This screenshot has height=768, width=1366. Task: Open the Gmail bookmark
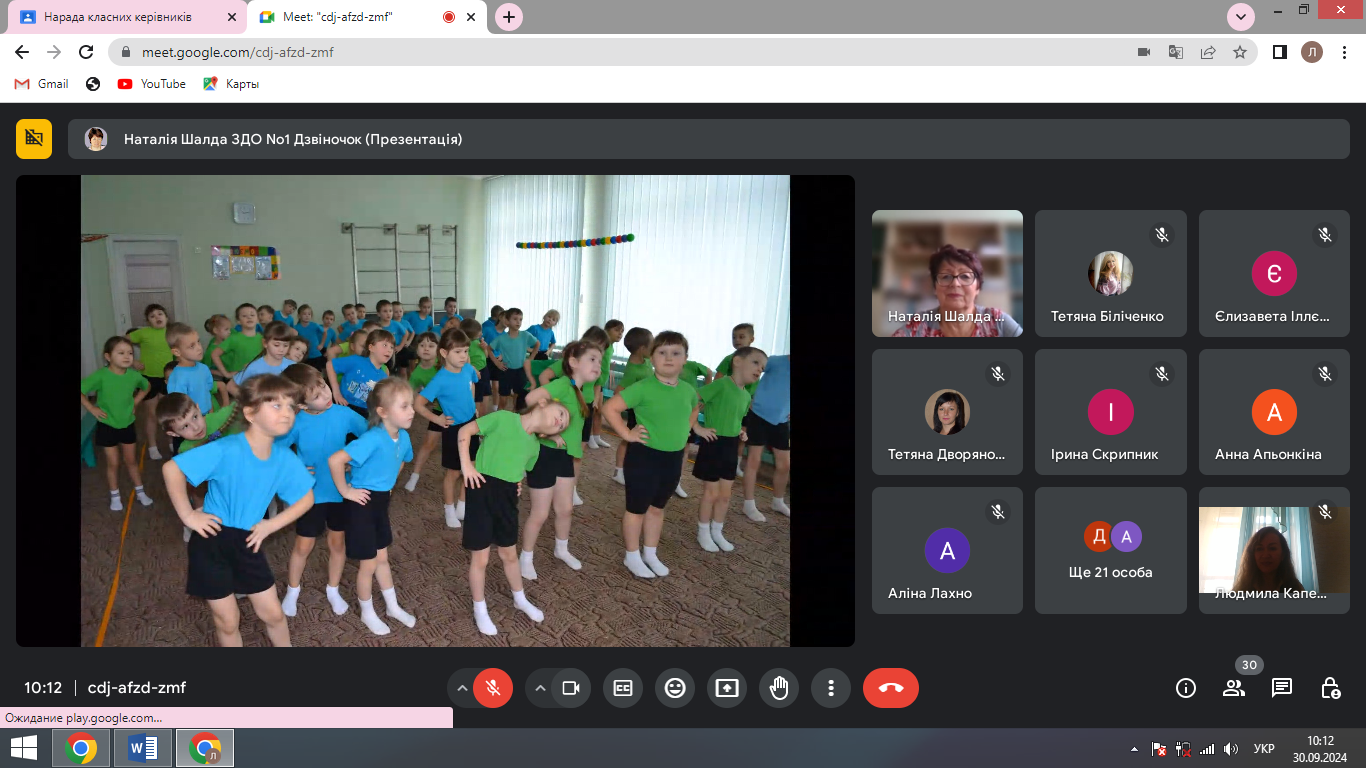42,84
